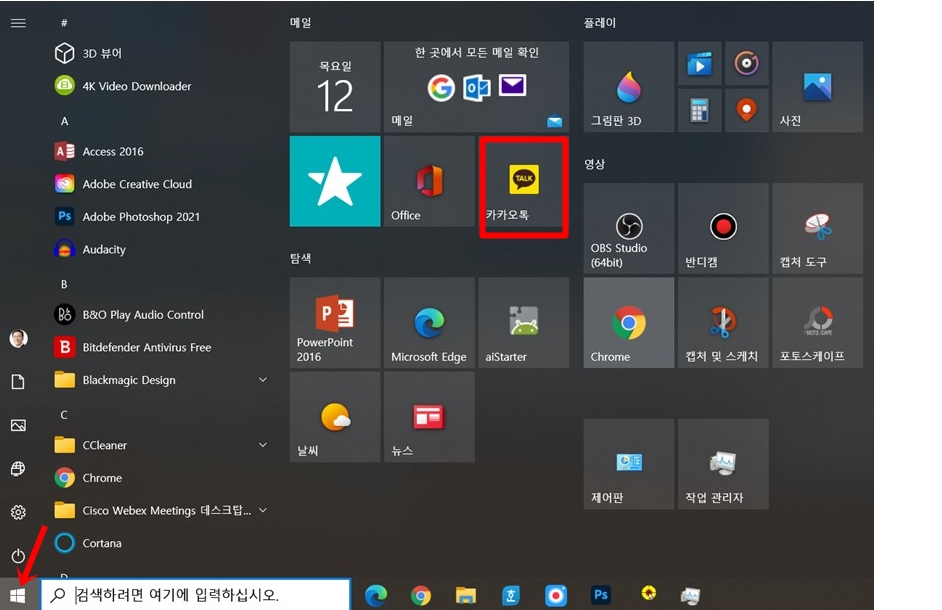This screenshot has height=610, width=942.
Task: Launch PowerPoint 2016 tile
Action: click(335, 323)
